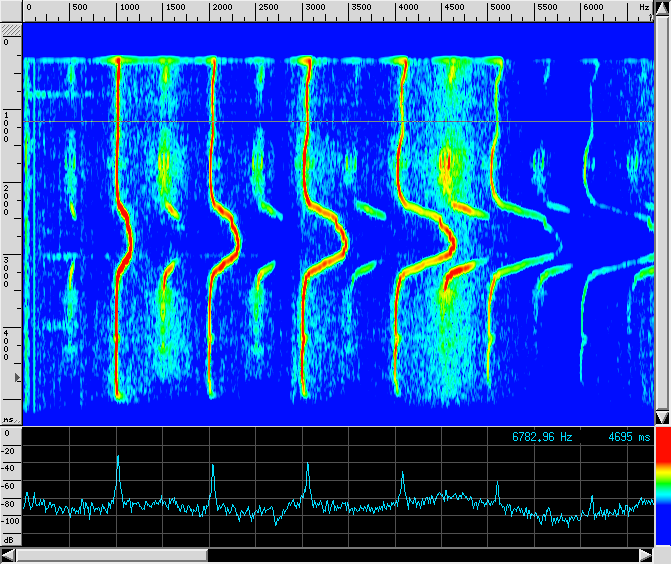Click the left arrow of the horizontal scrollbar
Screen dimensions: 671x564
coord(8,555)
